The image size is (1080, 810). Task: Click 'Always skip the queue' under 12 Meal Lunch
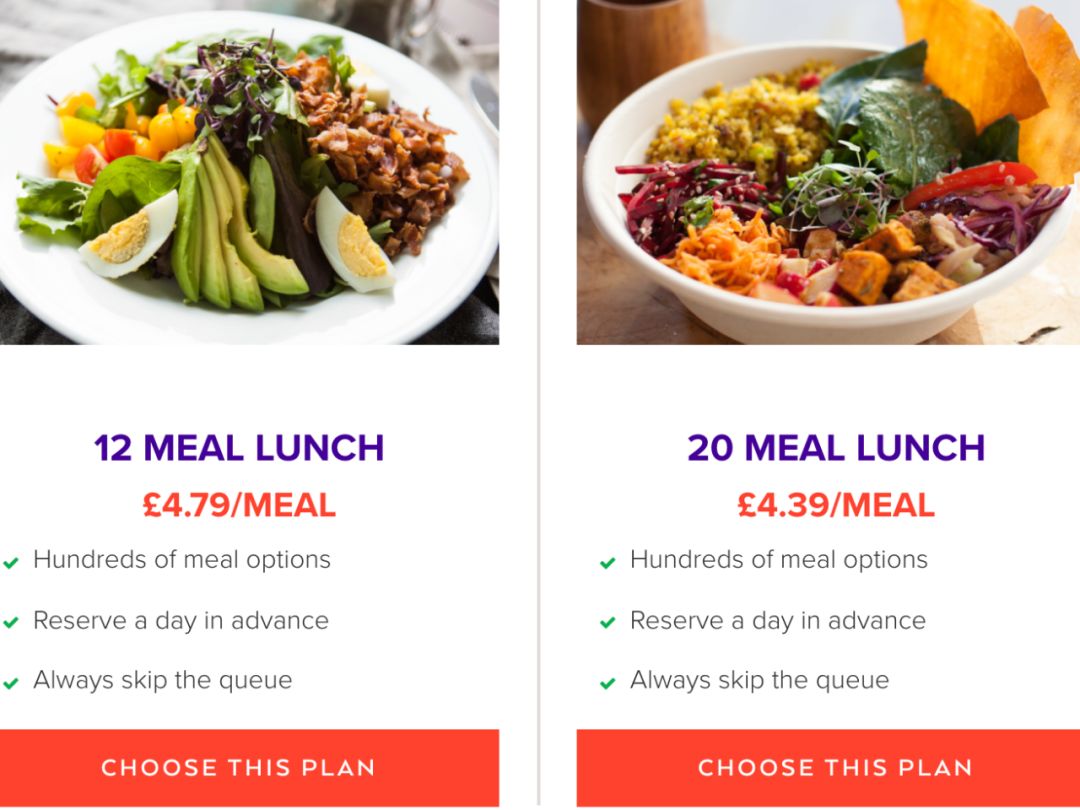point(163,680)
